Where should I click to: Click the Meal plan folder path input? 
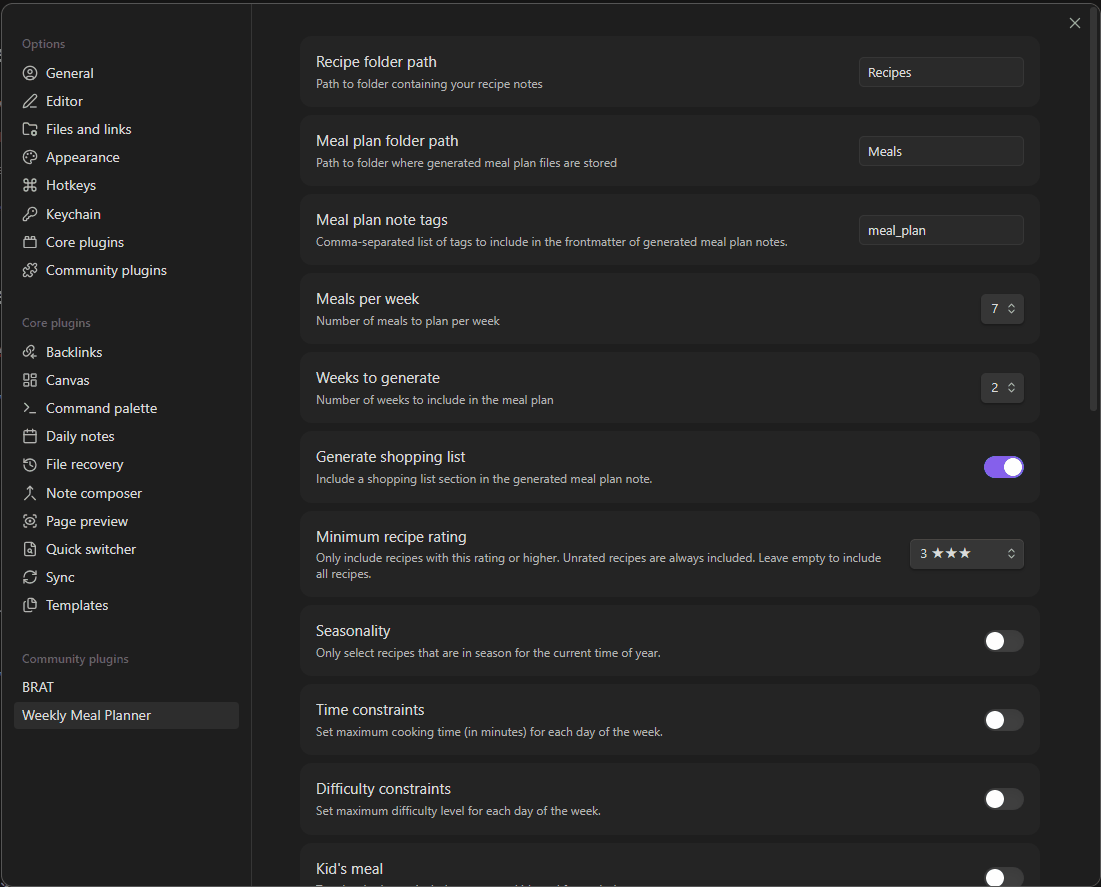(941, 151)
